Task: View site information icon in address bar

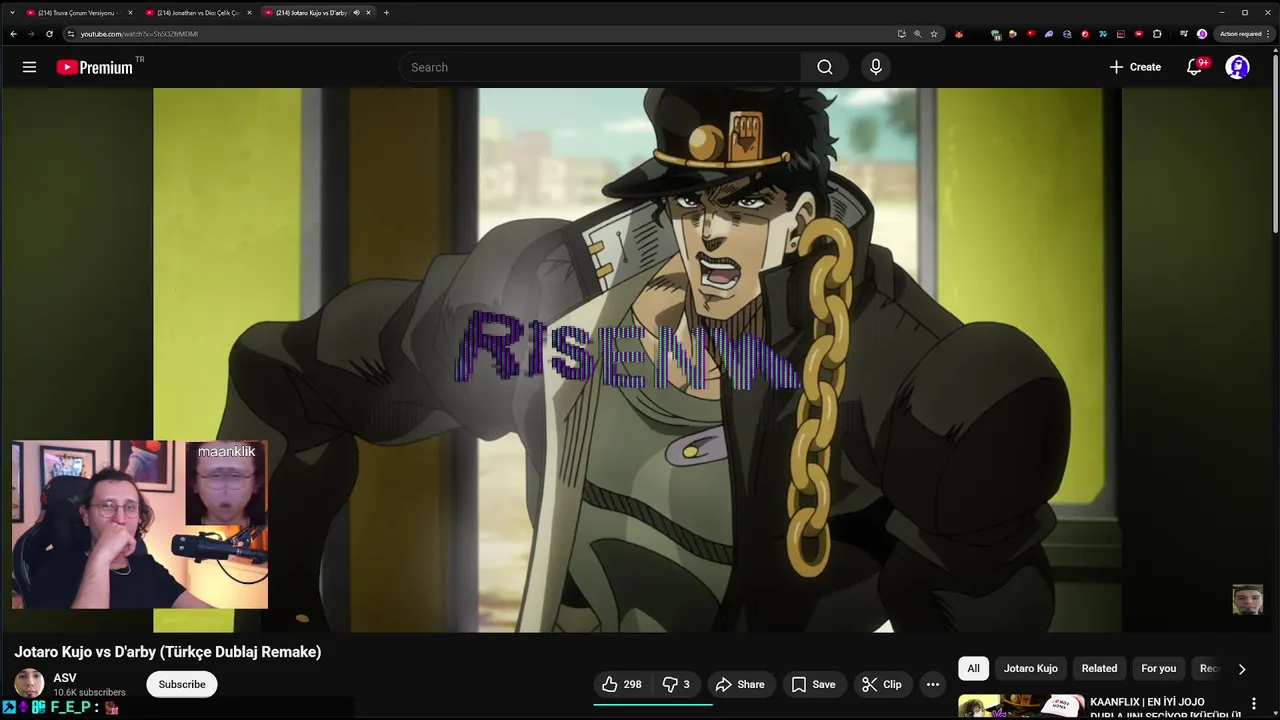Action: (70, 34)
